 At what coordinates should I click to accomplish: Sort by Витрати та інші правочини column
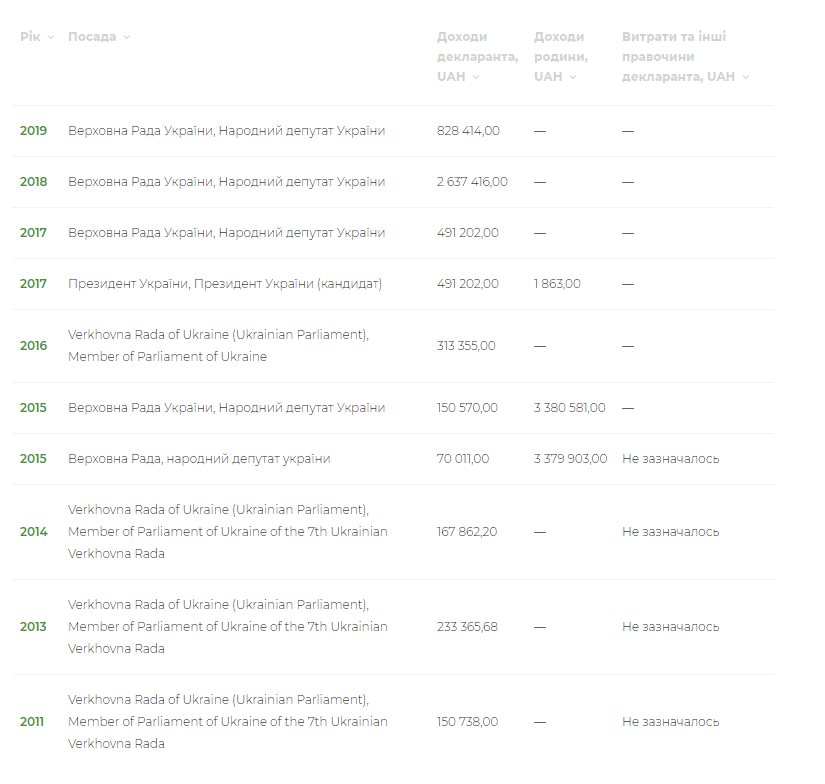tap(684, 57)
